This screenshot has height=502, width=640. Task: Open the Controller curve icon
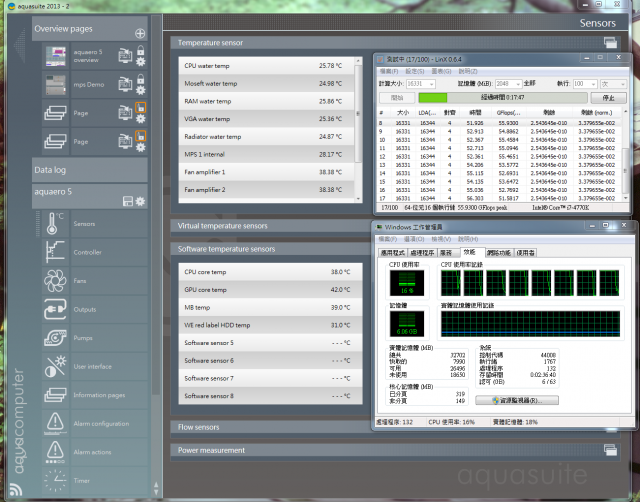[55, 252]
